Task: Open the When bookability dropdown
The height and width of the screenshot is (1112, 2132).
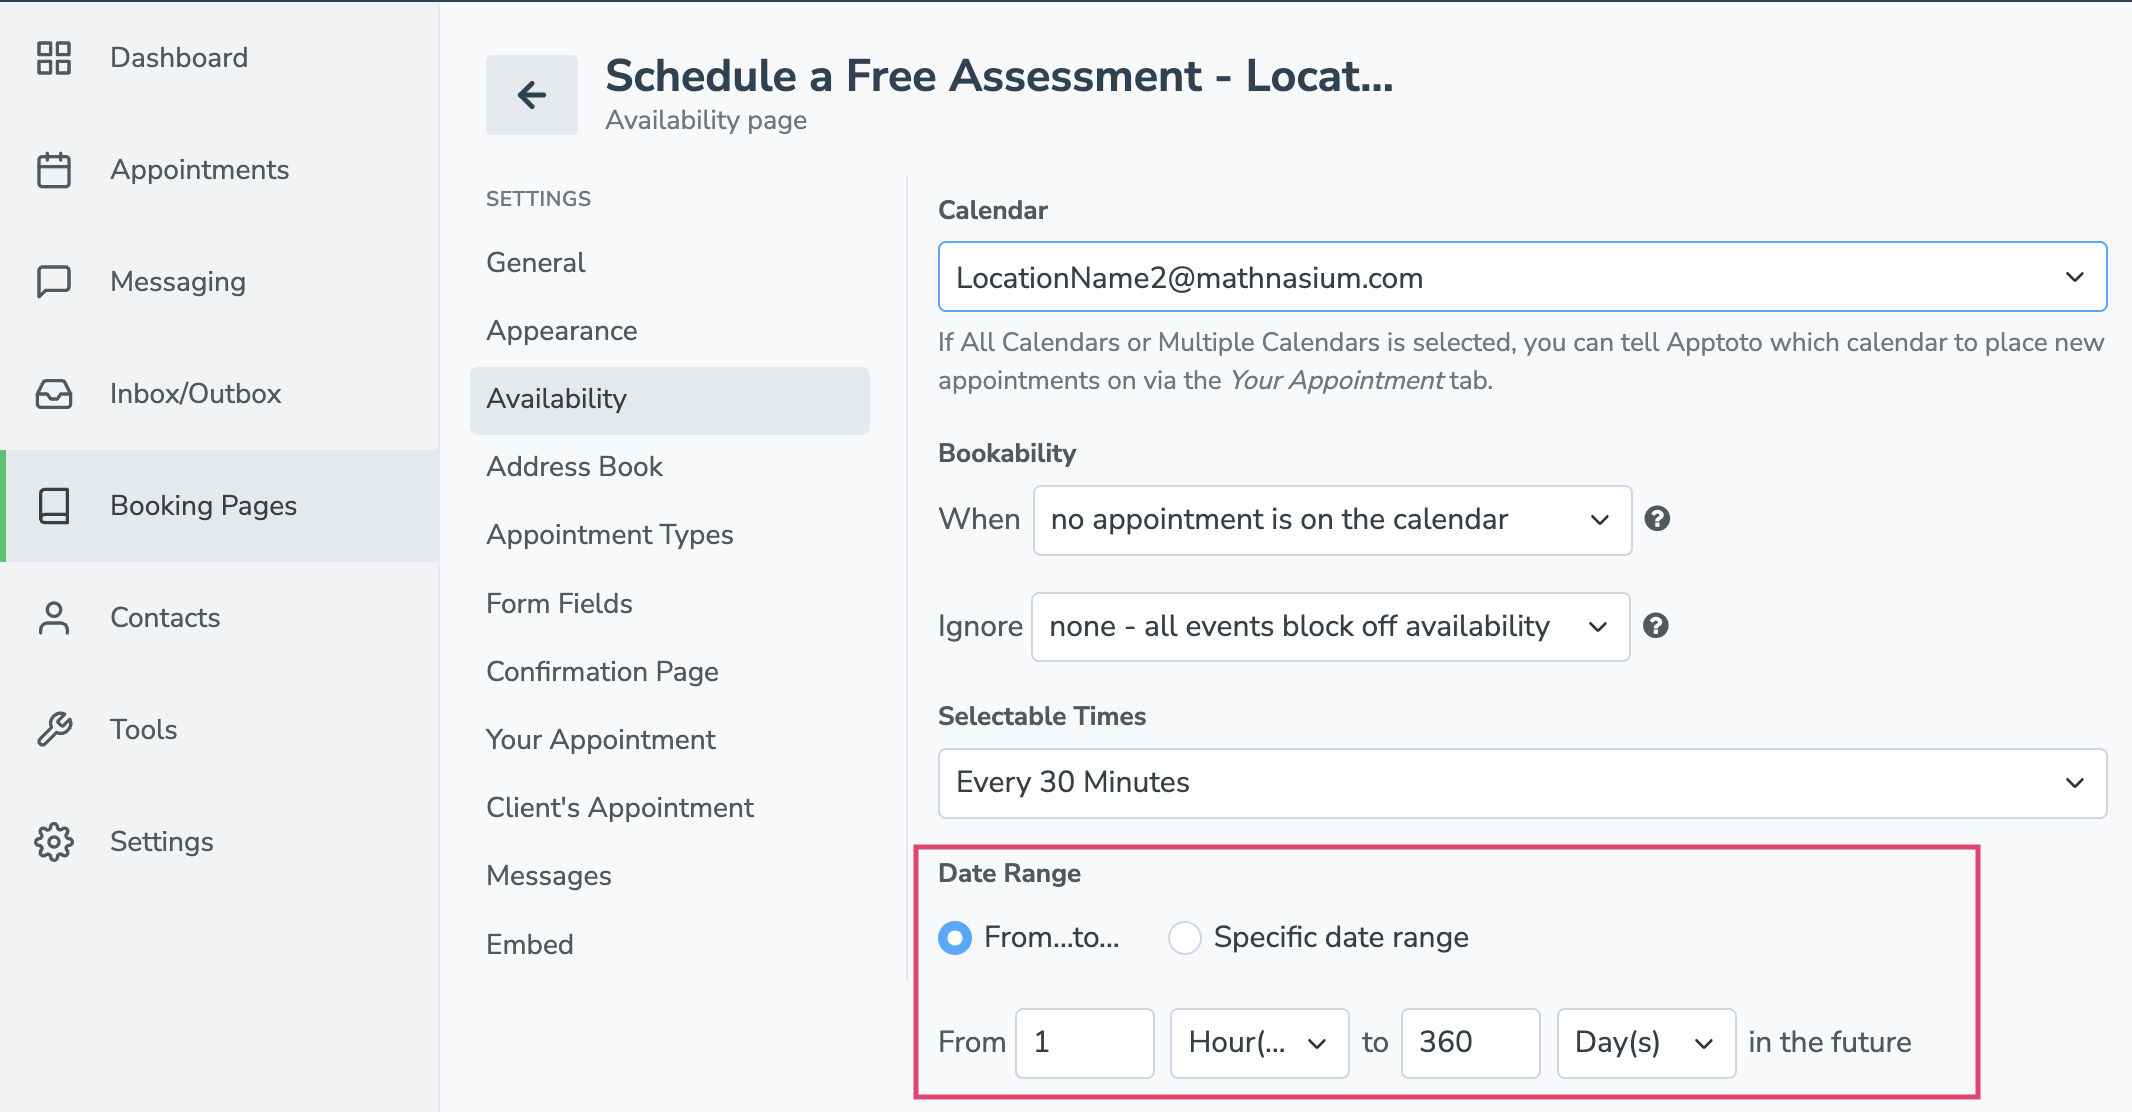Action: 1332,520
